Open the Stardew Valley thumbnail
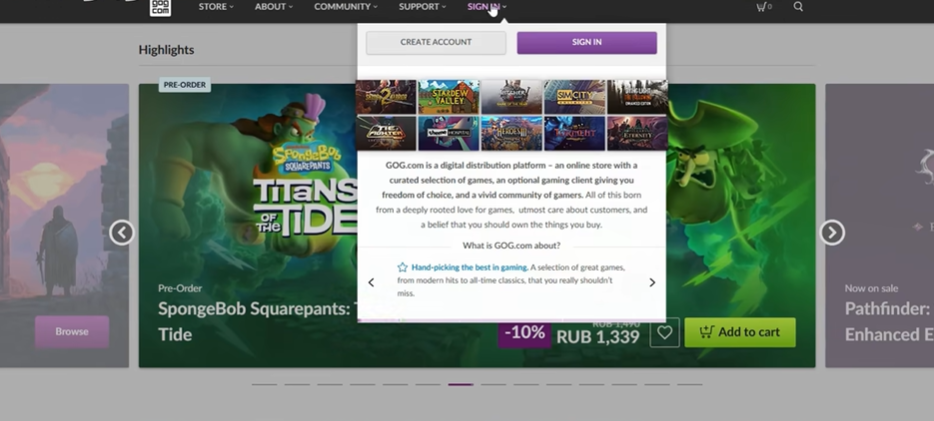934x421 pixels. [x=449, y=96]
